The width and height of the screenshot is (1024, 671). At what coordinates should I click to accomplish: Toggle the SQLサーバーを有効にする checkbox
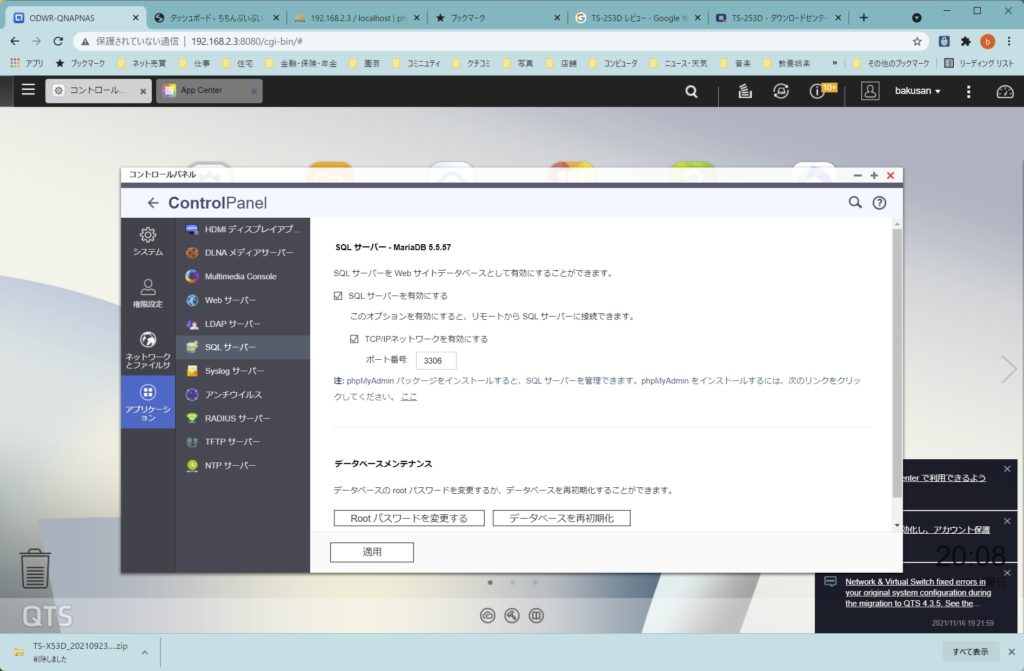(338, 296)
